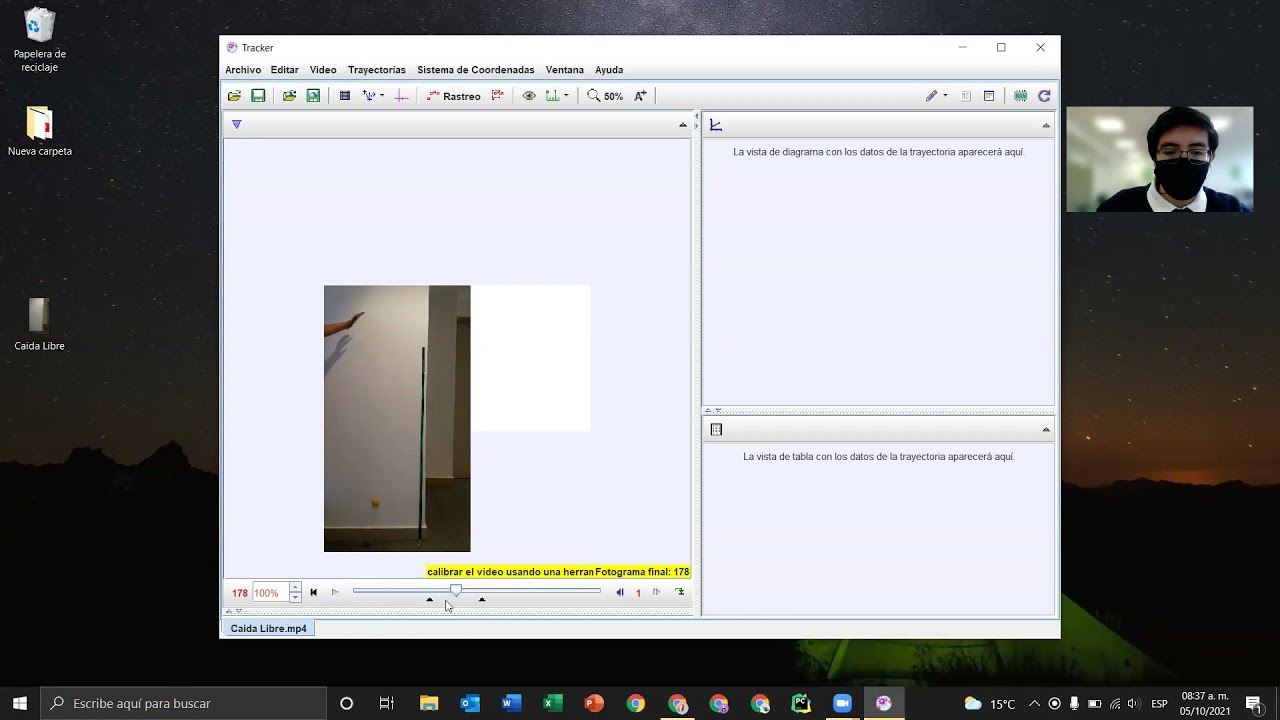Screen dimensions: 1280x720
Task: Expand calibration tools dropdown arrow
Action: pyautogui.click(x=382, y=96)
